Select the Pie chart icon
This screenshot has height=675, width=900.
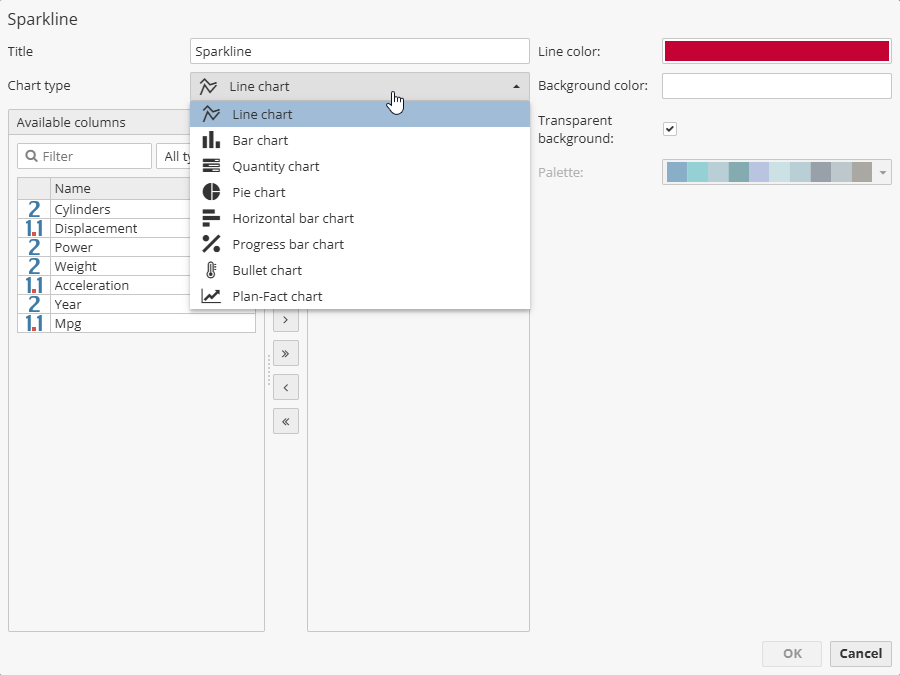point(210,192)
